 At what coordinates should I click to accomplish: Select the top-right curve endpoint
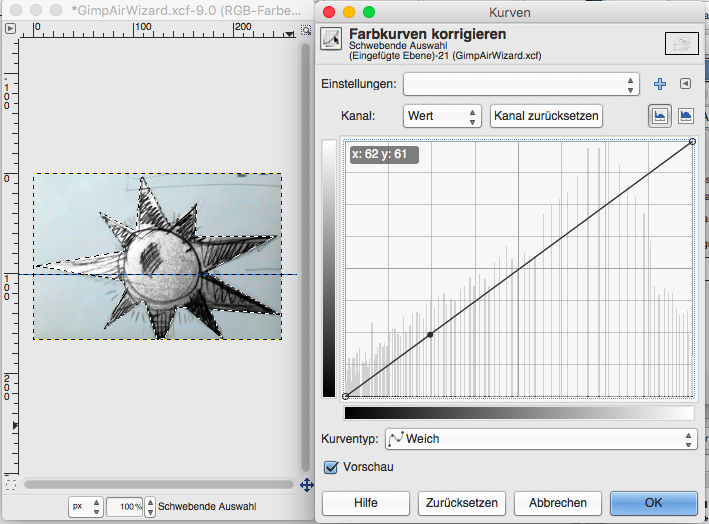692,142
